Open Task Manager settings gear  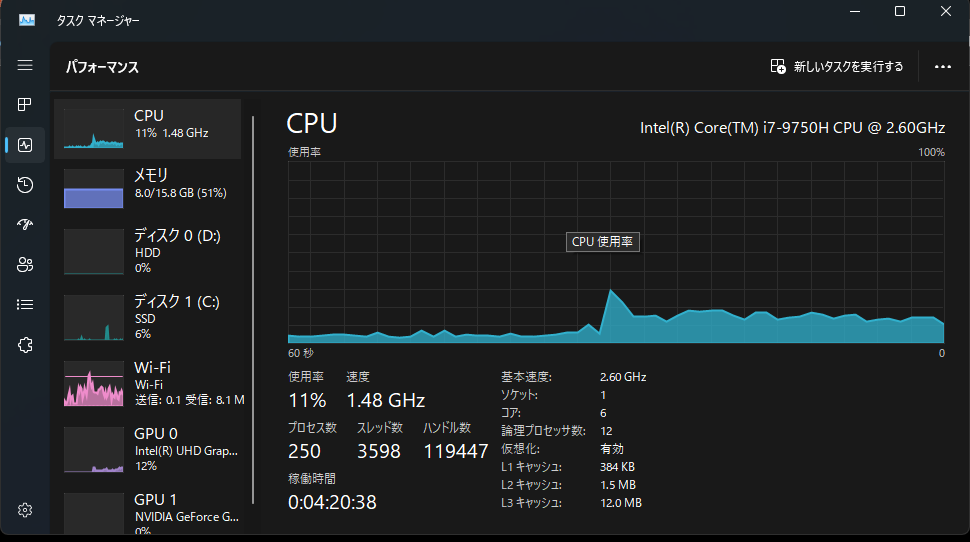pyautogui.click(x=25, y=510)
